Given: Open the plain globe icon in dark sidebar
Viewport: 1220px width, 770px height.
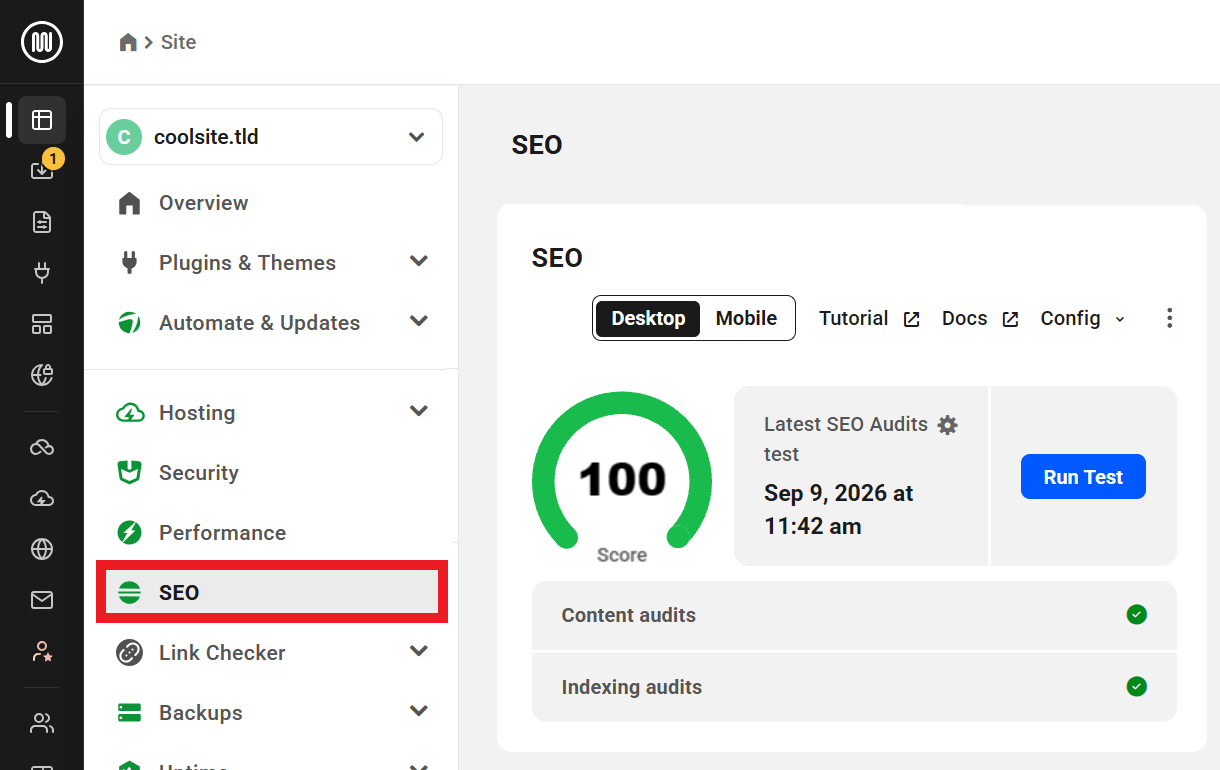Looking at the screenshot, I should coord(42,549).
